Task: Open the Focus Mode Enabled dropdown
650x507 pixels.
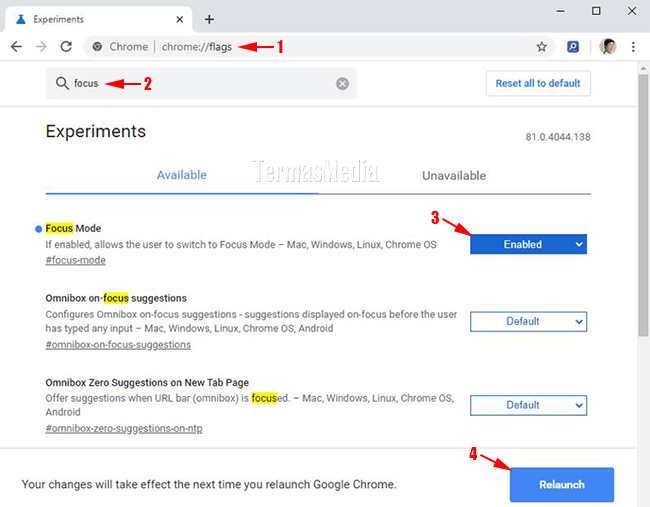Action: coord(528,244)
